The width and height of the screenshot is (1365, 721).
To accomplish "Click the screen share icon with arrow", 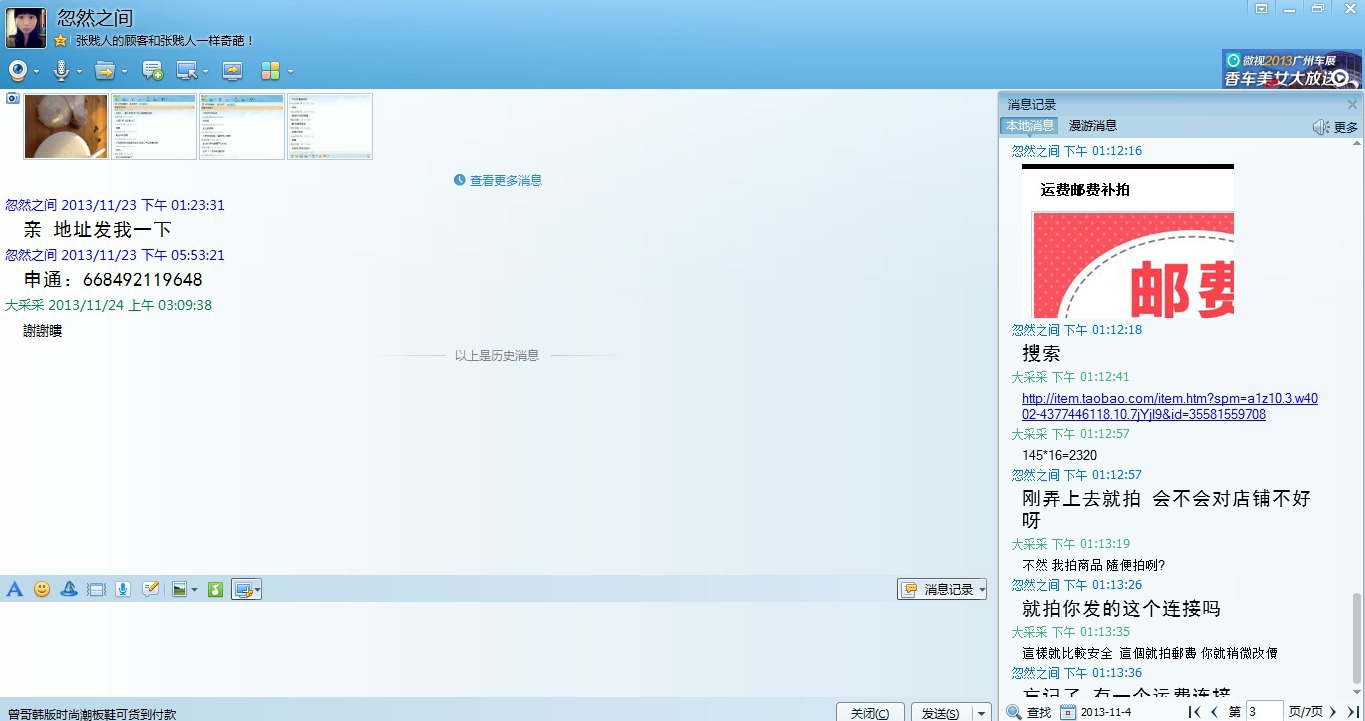I will 232,71.
